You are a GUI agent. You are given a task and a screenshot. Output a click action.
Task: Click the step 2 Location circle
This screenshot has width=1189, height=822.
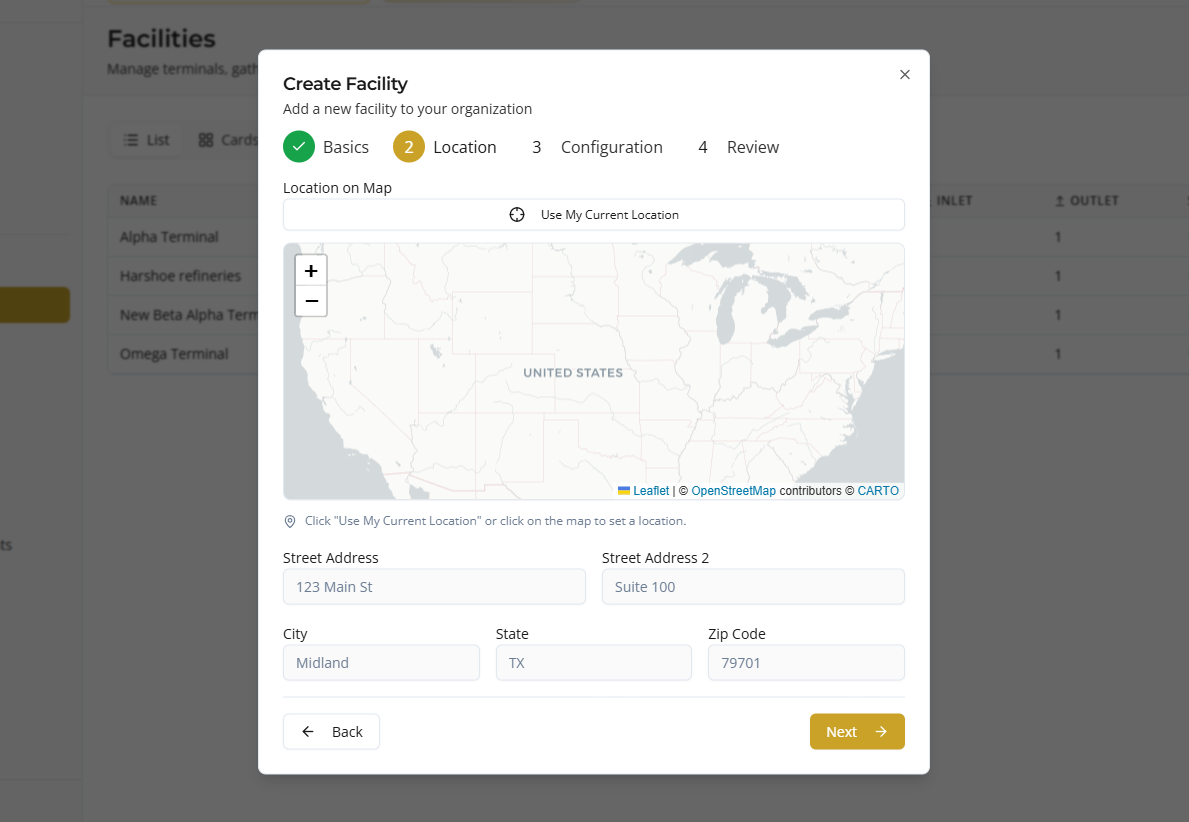409,146
